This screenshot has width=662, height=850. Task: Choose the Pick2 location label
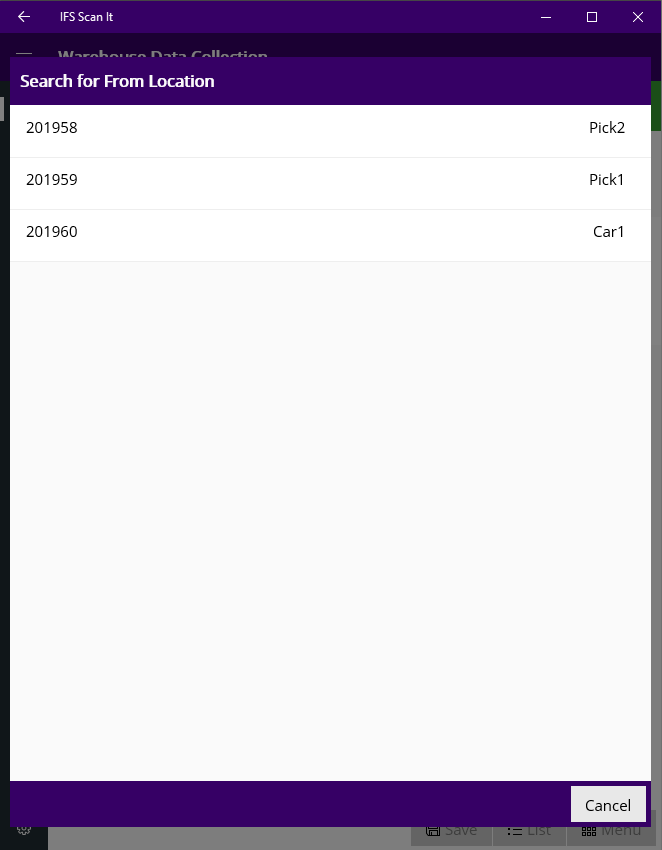(x=606, y=128)
